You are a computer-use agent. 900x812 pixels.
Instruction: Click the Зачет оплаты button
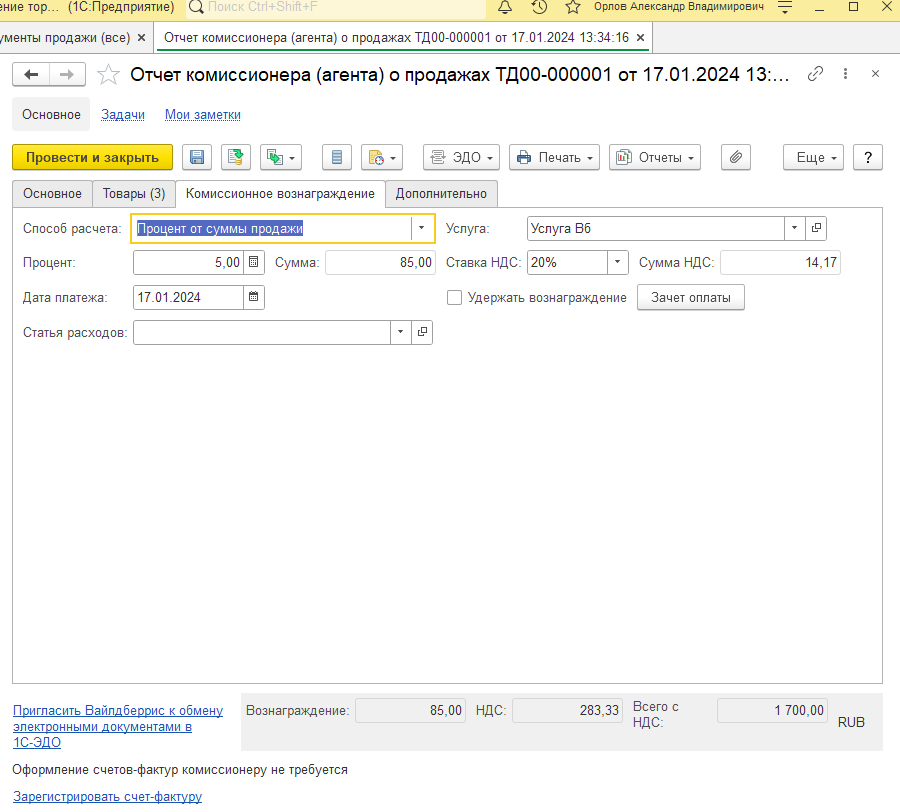tap(690, 297)
